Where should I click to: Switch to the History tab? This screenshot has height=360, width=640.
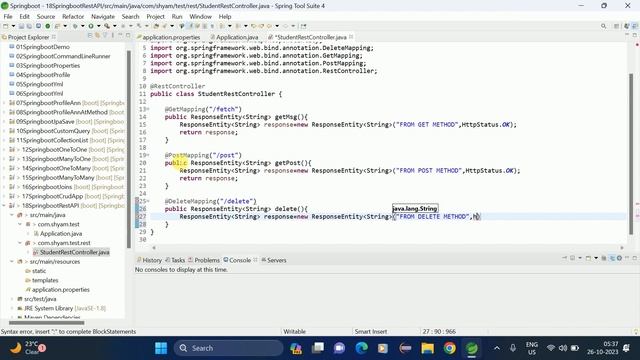pyautogui.click(x=149, y=260)
